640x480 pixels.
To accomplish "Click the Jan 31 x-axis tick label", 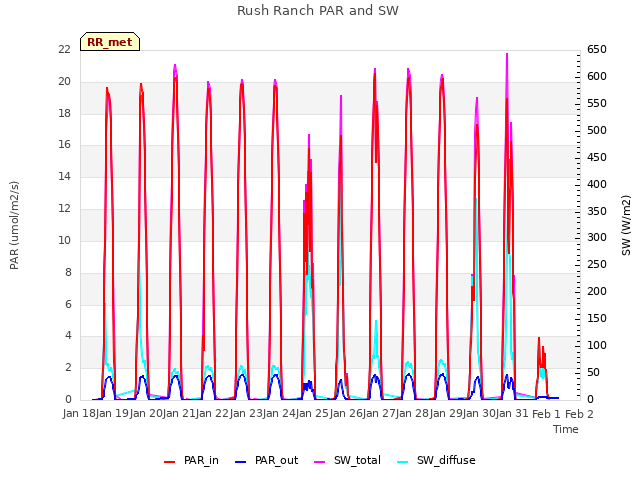I will point(512,414).
